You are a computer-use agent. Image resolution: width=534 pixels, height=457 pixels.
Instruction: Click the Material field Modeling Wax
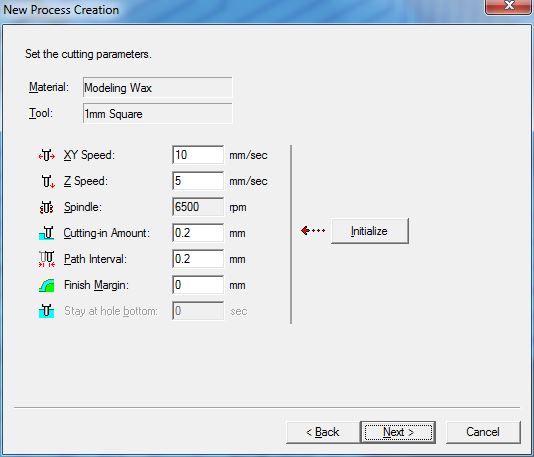pos(158,88)
